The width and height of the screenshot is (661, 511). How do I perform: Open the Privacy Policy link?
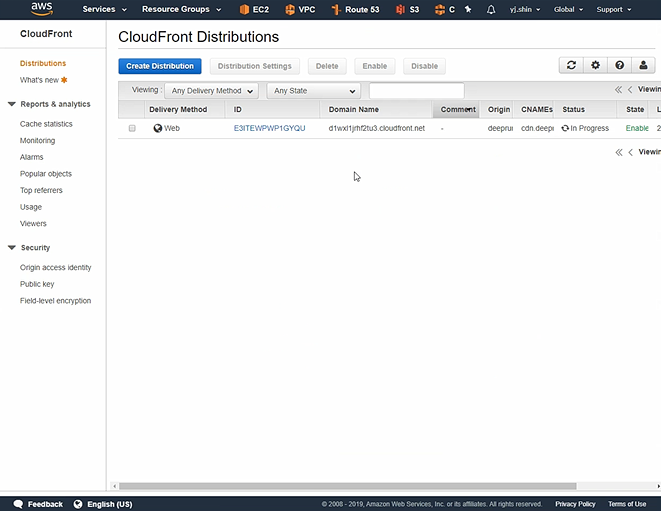coord(575,504)
